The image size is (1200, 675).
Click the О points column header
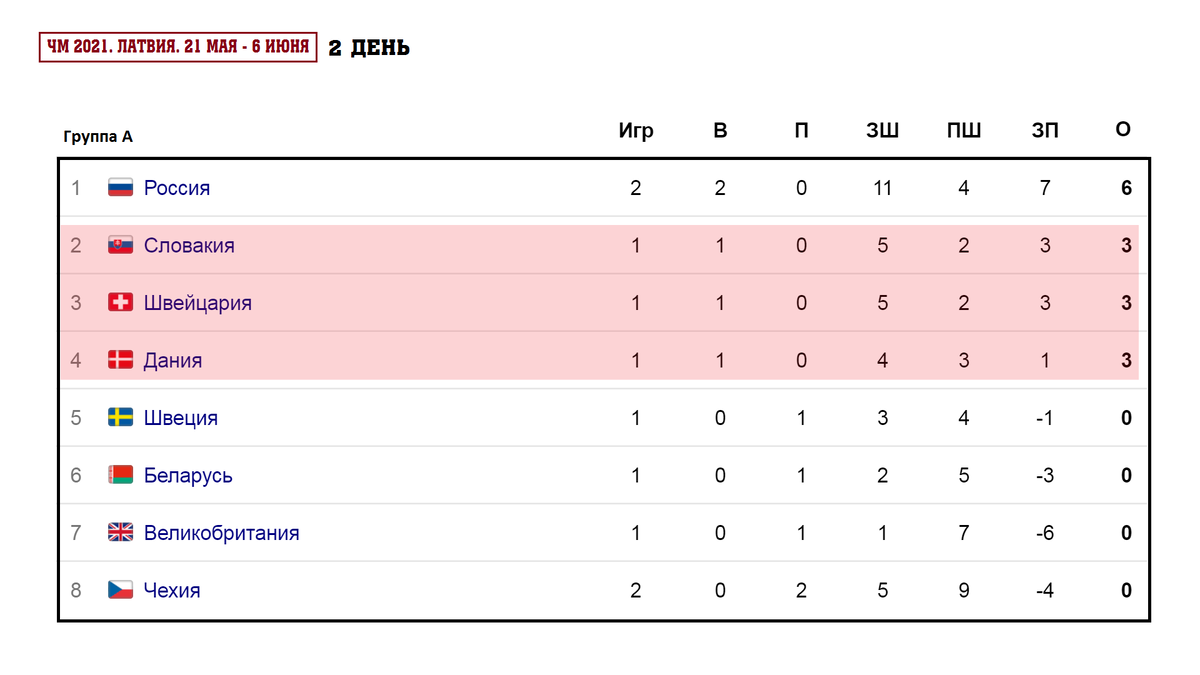1123,130
